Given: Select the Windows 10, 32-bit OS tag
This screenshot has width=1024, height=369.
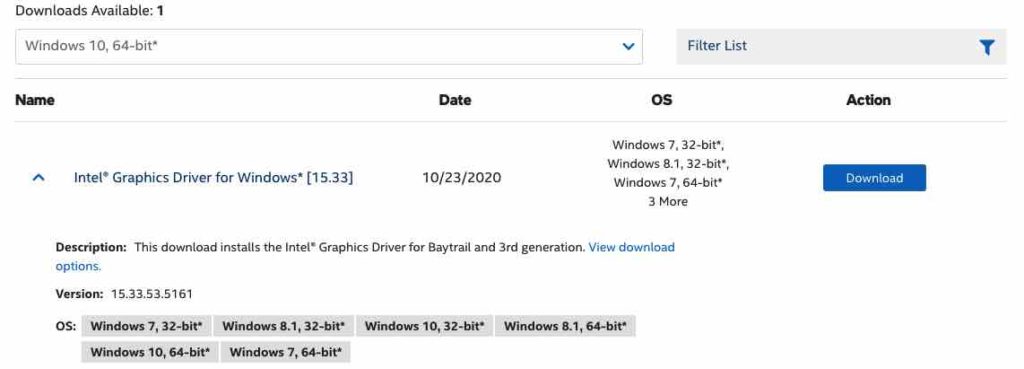Looking at the screenshot, I should pyautogui.click(x=424, y=326).
